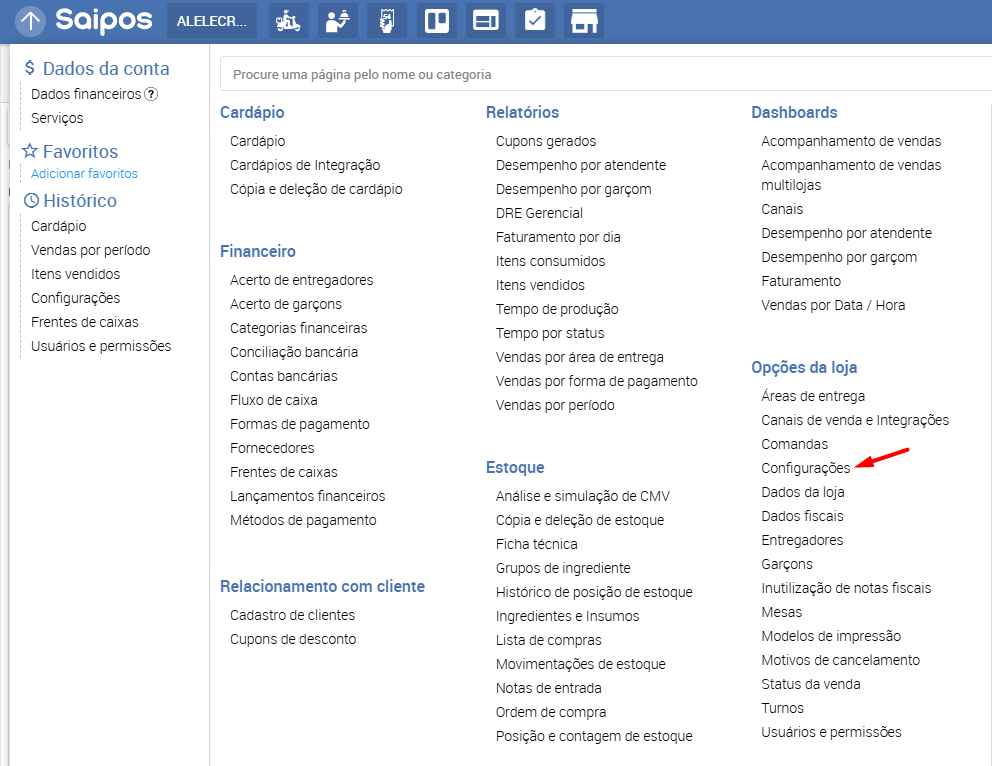Open the kanban board icon in toolbar

point(436,21)
